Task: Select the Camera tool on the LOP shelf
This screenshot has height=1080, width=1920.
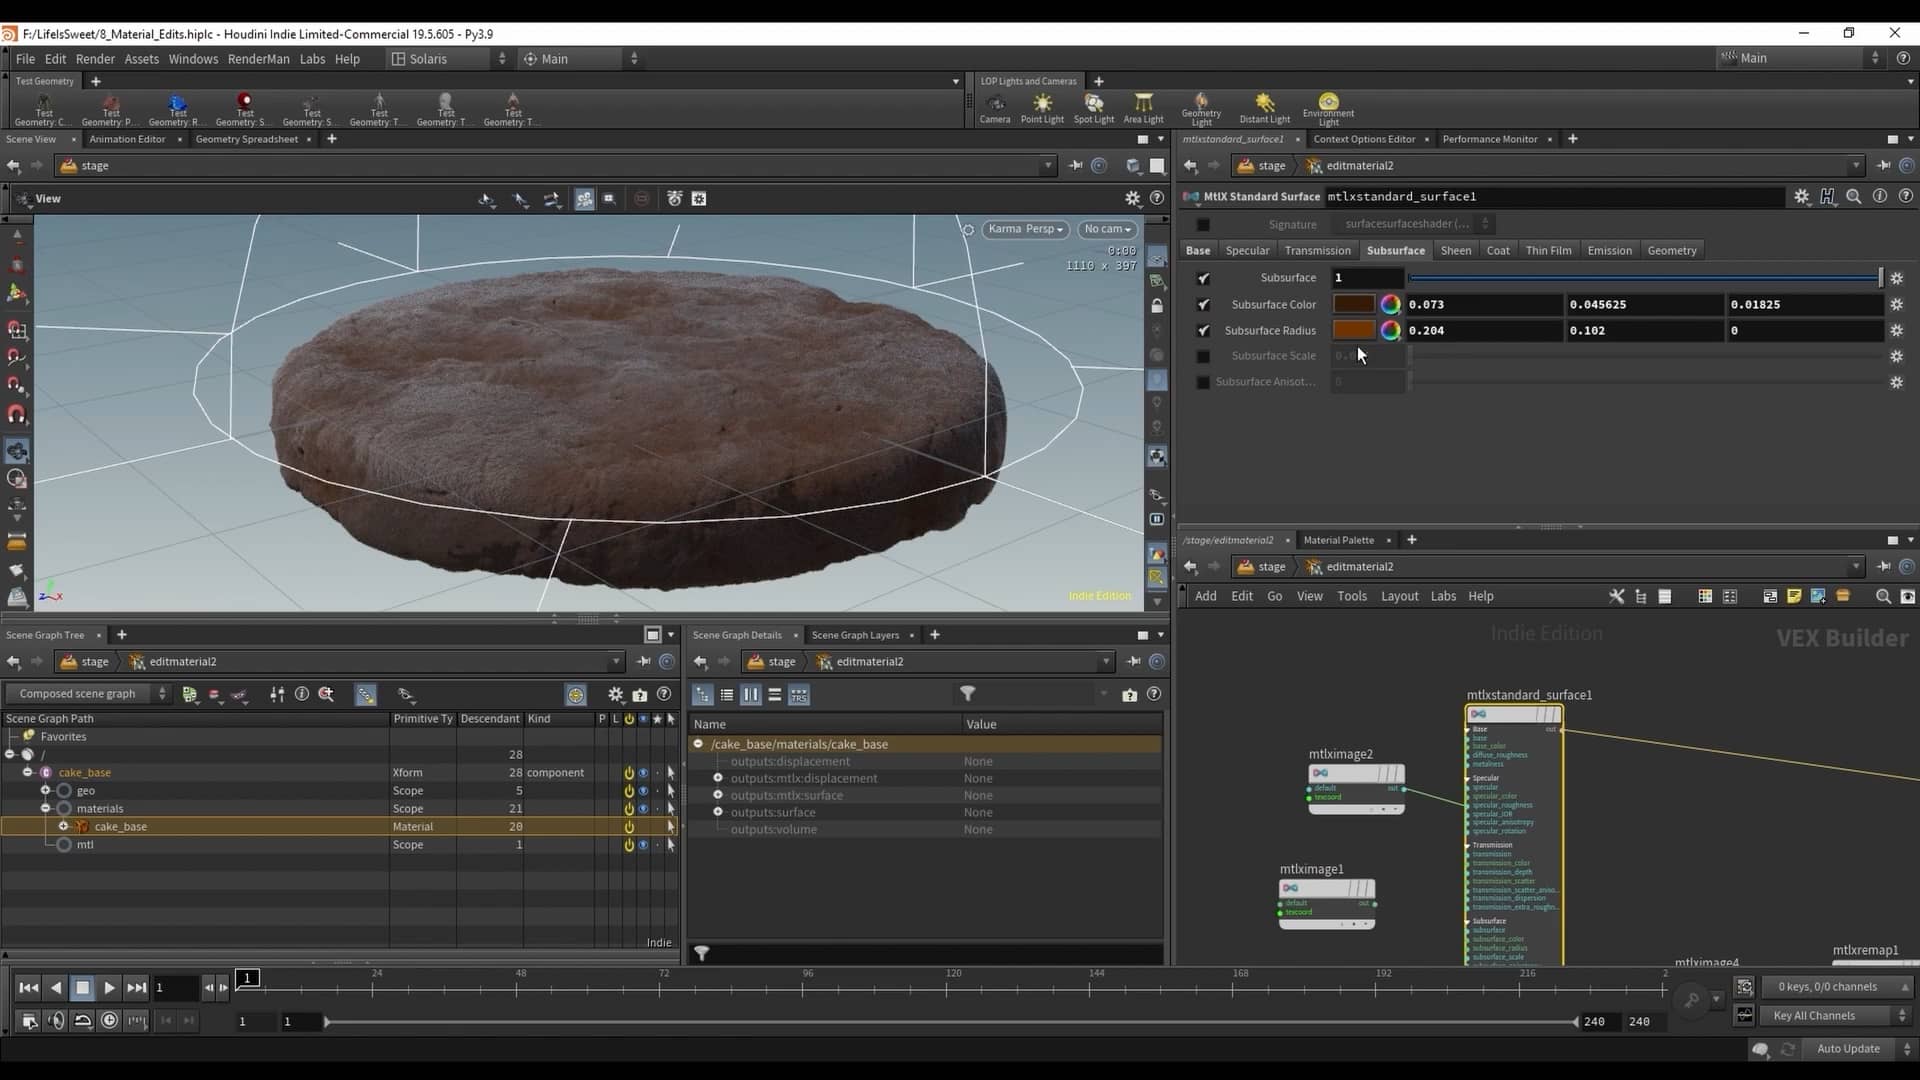Action: (x=995, y=107)
